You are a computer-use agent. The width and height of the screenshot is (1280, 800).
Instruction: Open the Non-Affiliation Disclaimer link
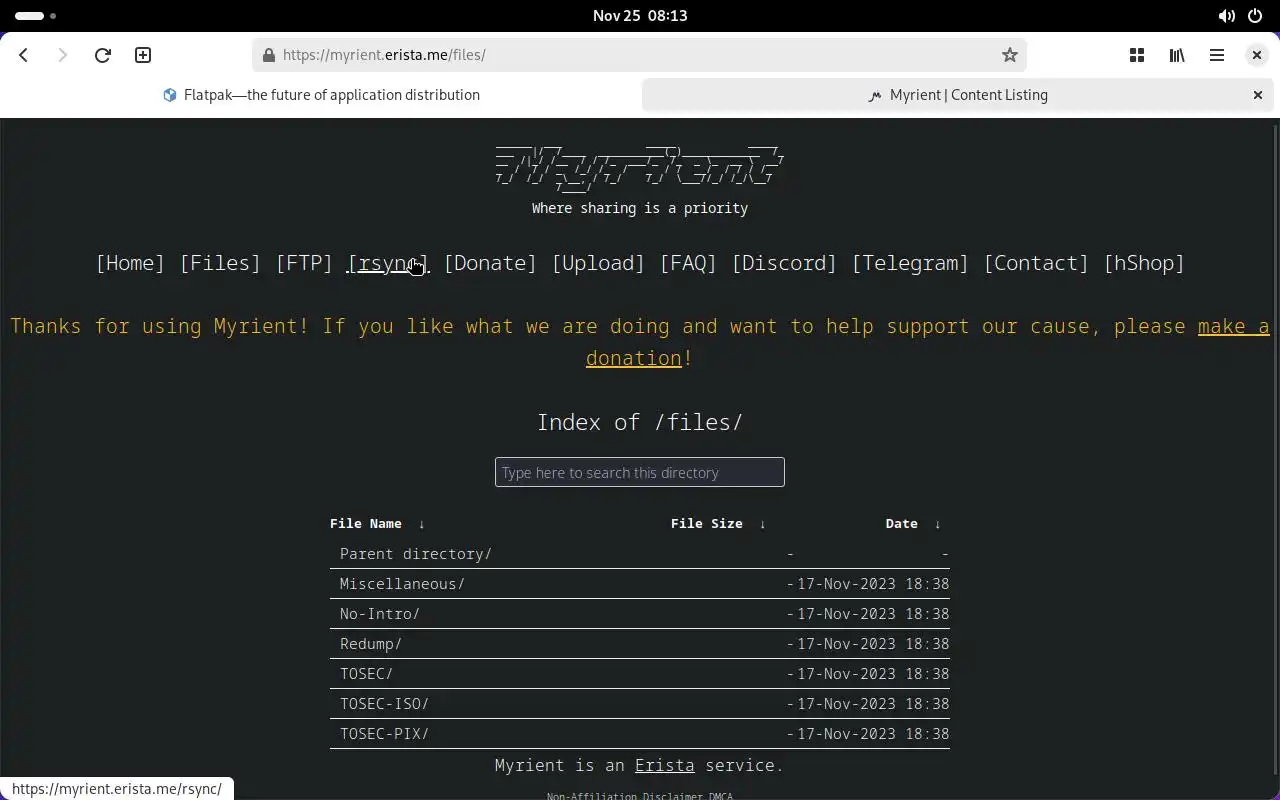tap(626, 796)
